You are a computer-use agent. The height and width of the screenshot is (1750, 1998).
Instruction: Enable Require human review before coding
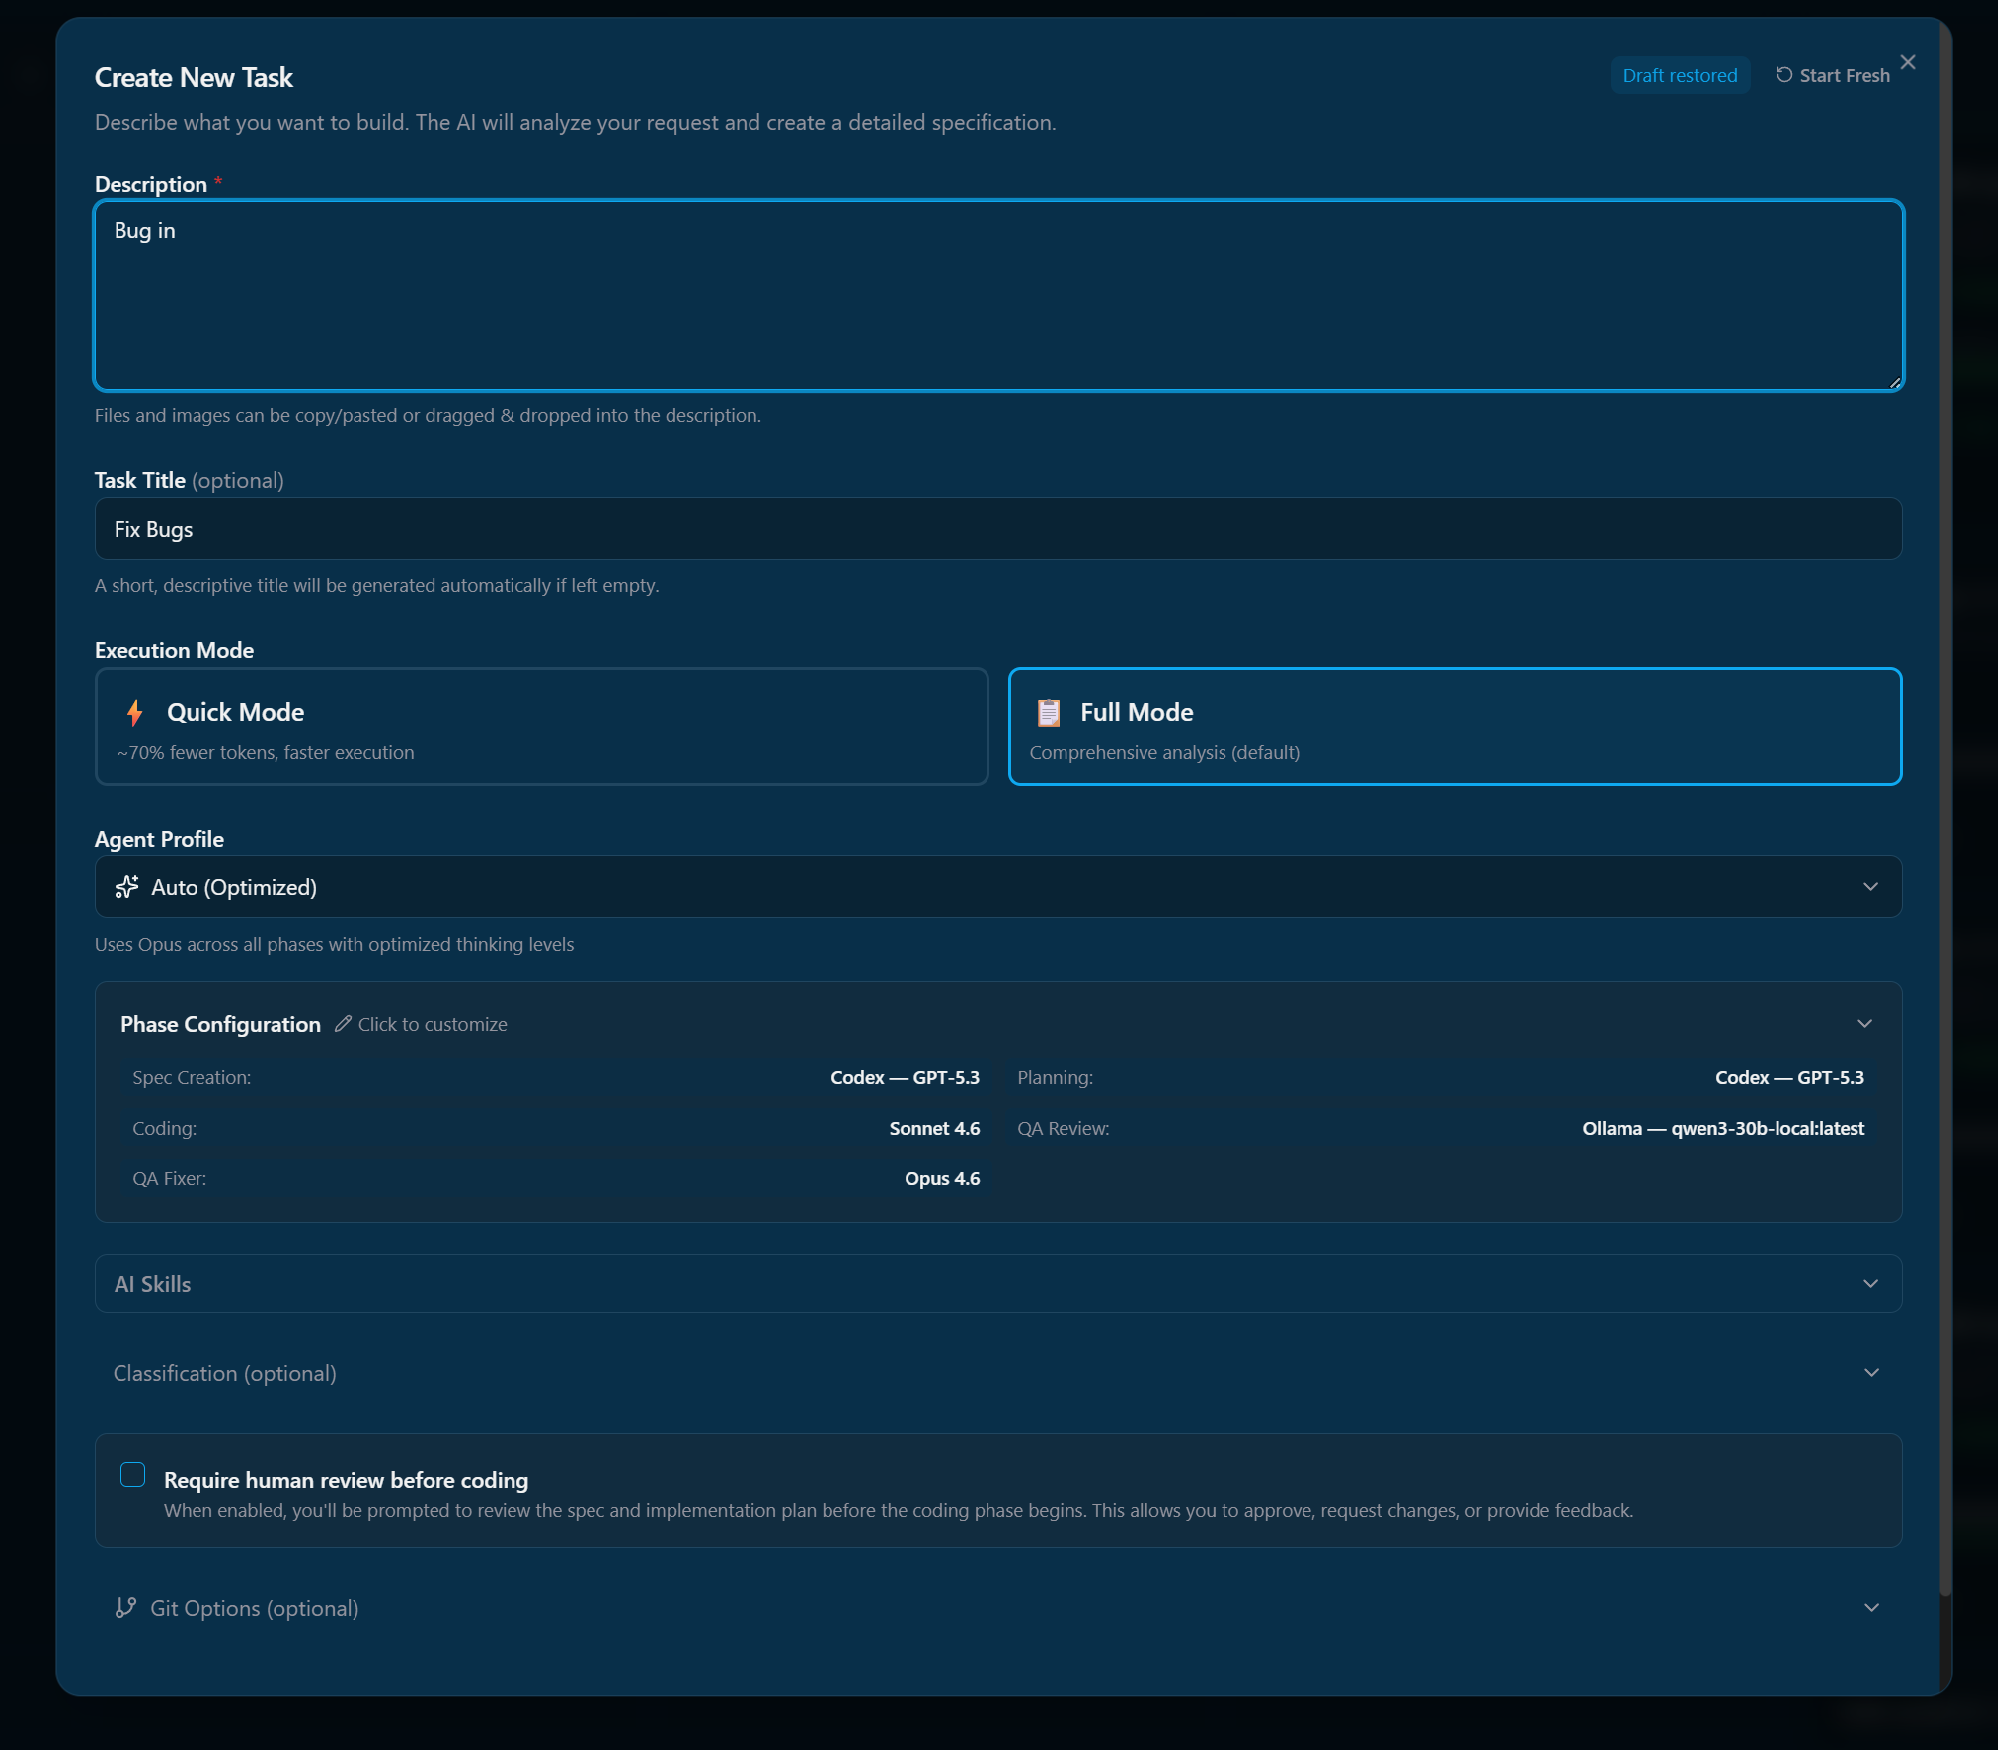point(132,1475)
